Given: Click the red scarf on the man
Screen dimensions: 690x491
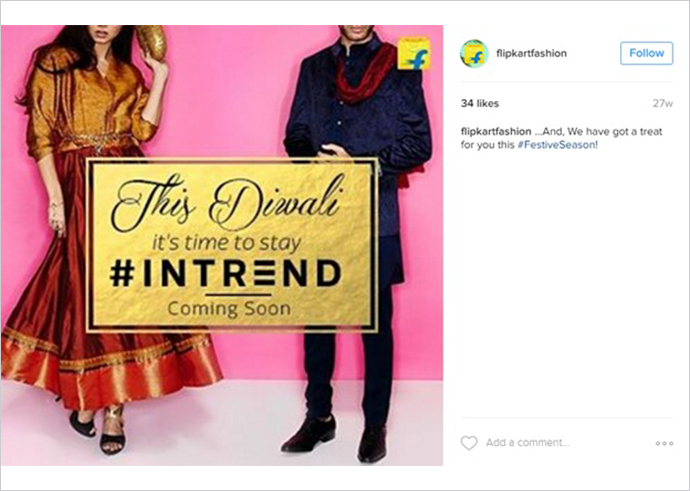Looking at the screenshot, I should pos(365,75).
